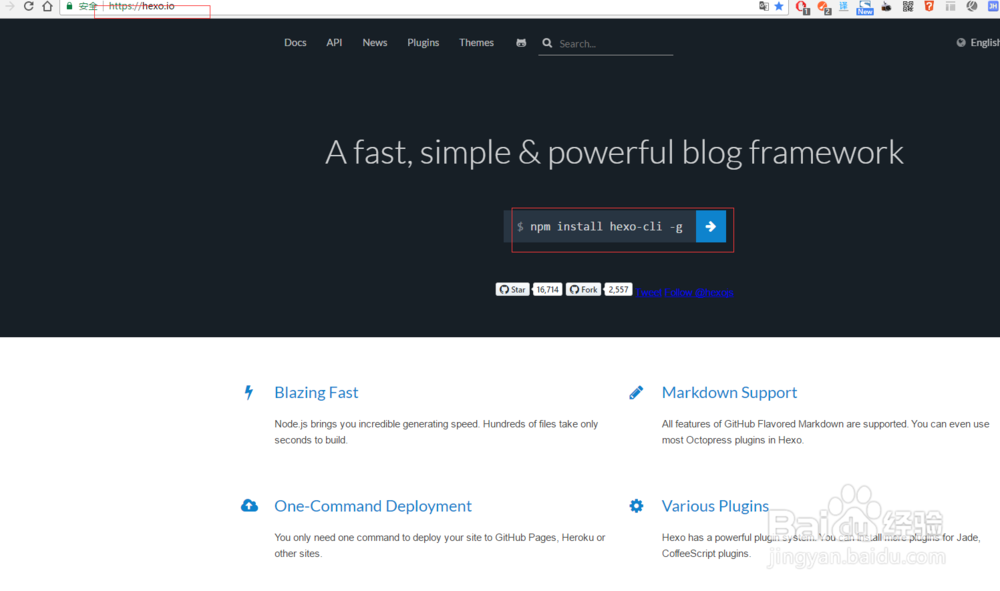This screenshot has height=591, width=1000.
Task: Click the GitHub Fork button
Action: pos(584,289)
